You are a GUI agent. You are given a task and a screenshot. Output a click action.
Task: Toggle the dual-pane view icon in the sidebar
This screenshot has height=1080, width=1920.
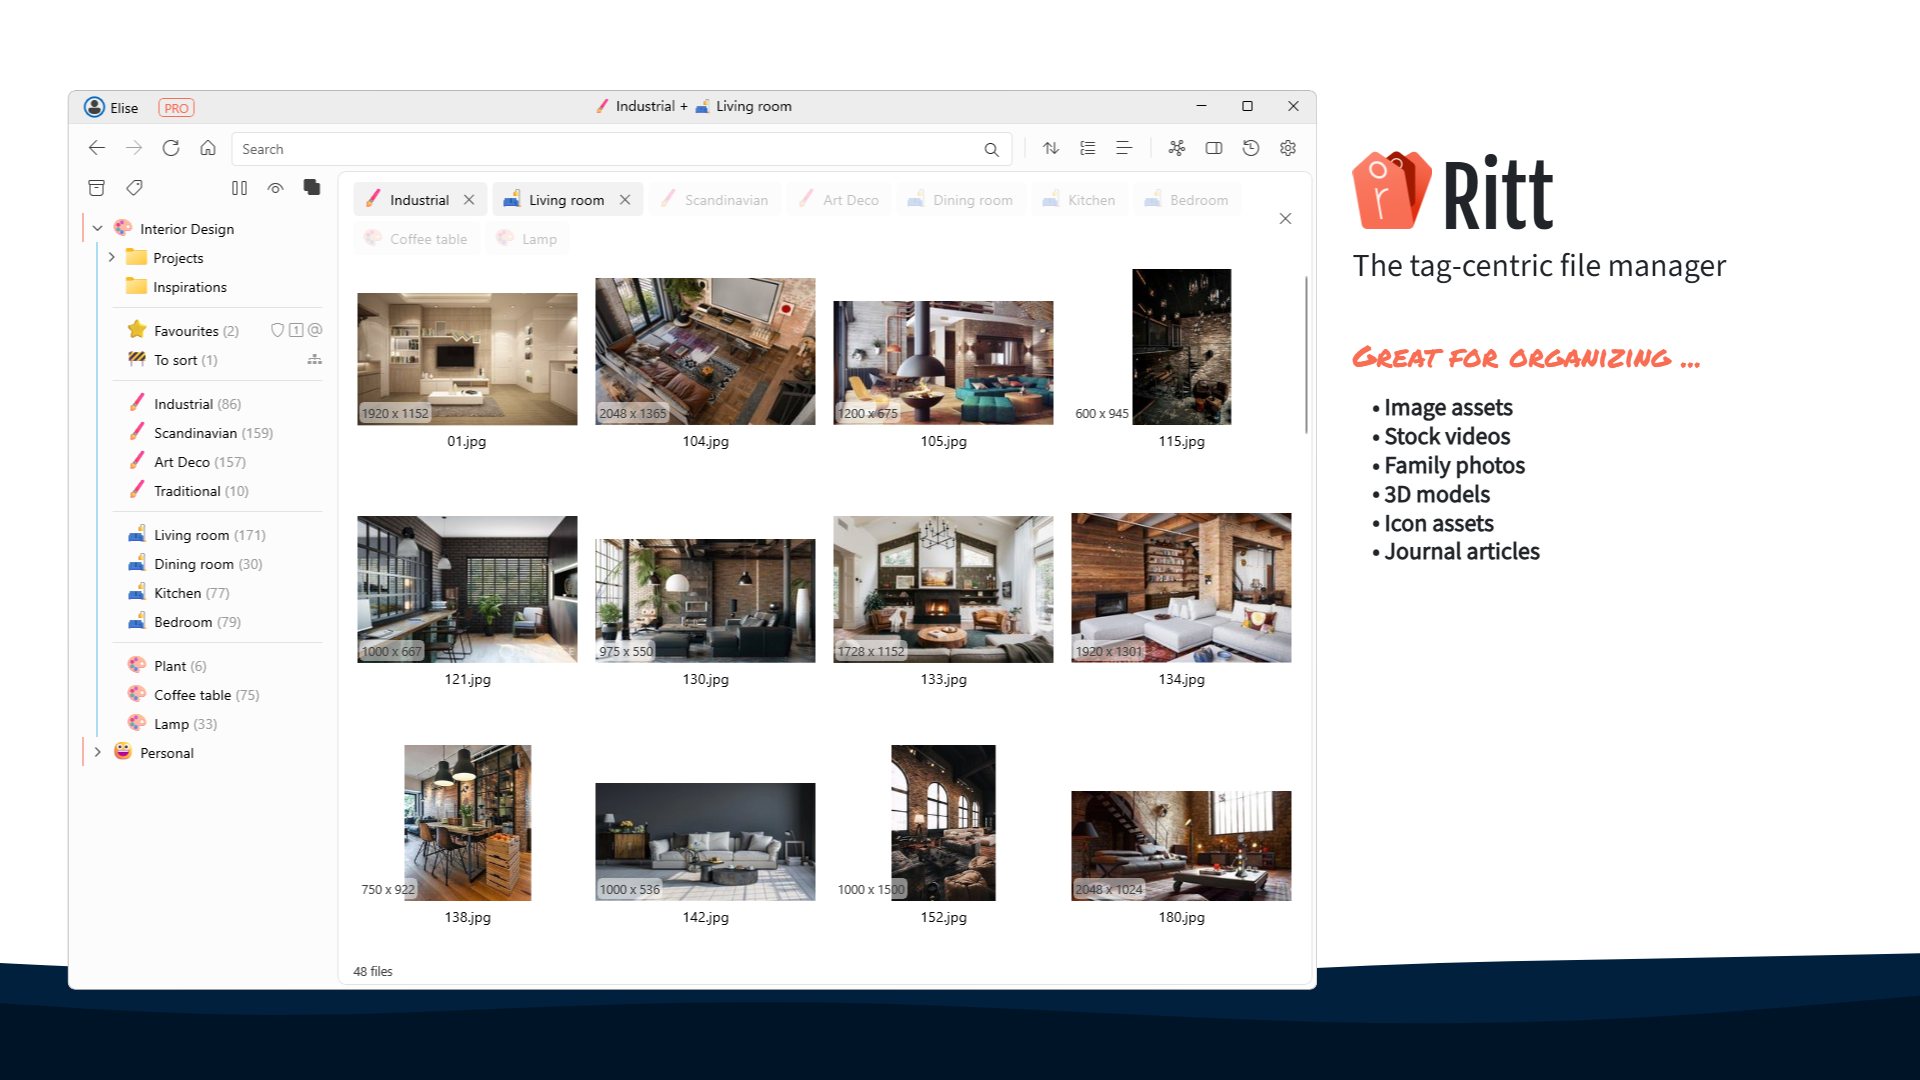(x=239, y=188)
